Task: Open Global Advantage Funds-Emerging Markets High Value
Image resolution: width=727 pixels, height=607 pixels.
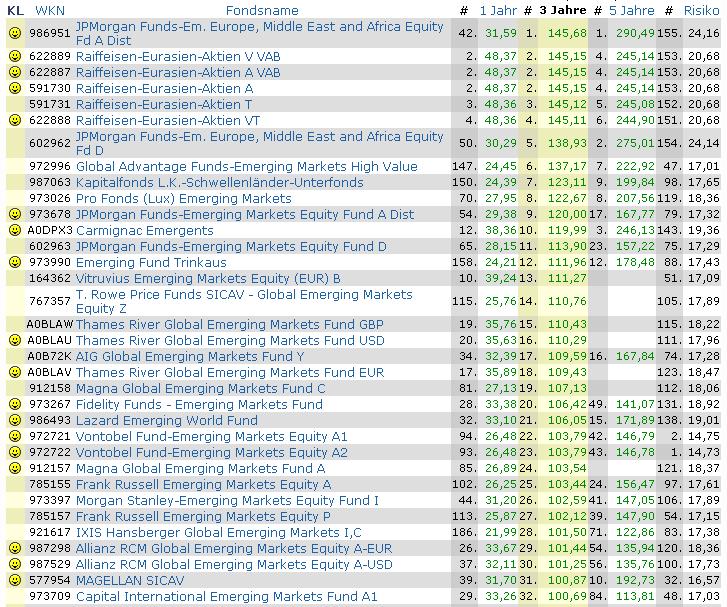Action: click(x=247, y=166)
